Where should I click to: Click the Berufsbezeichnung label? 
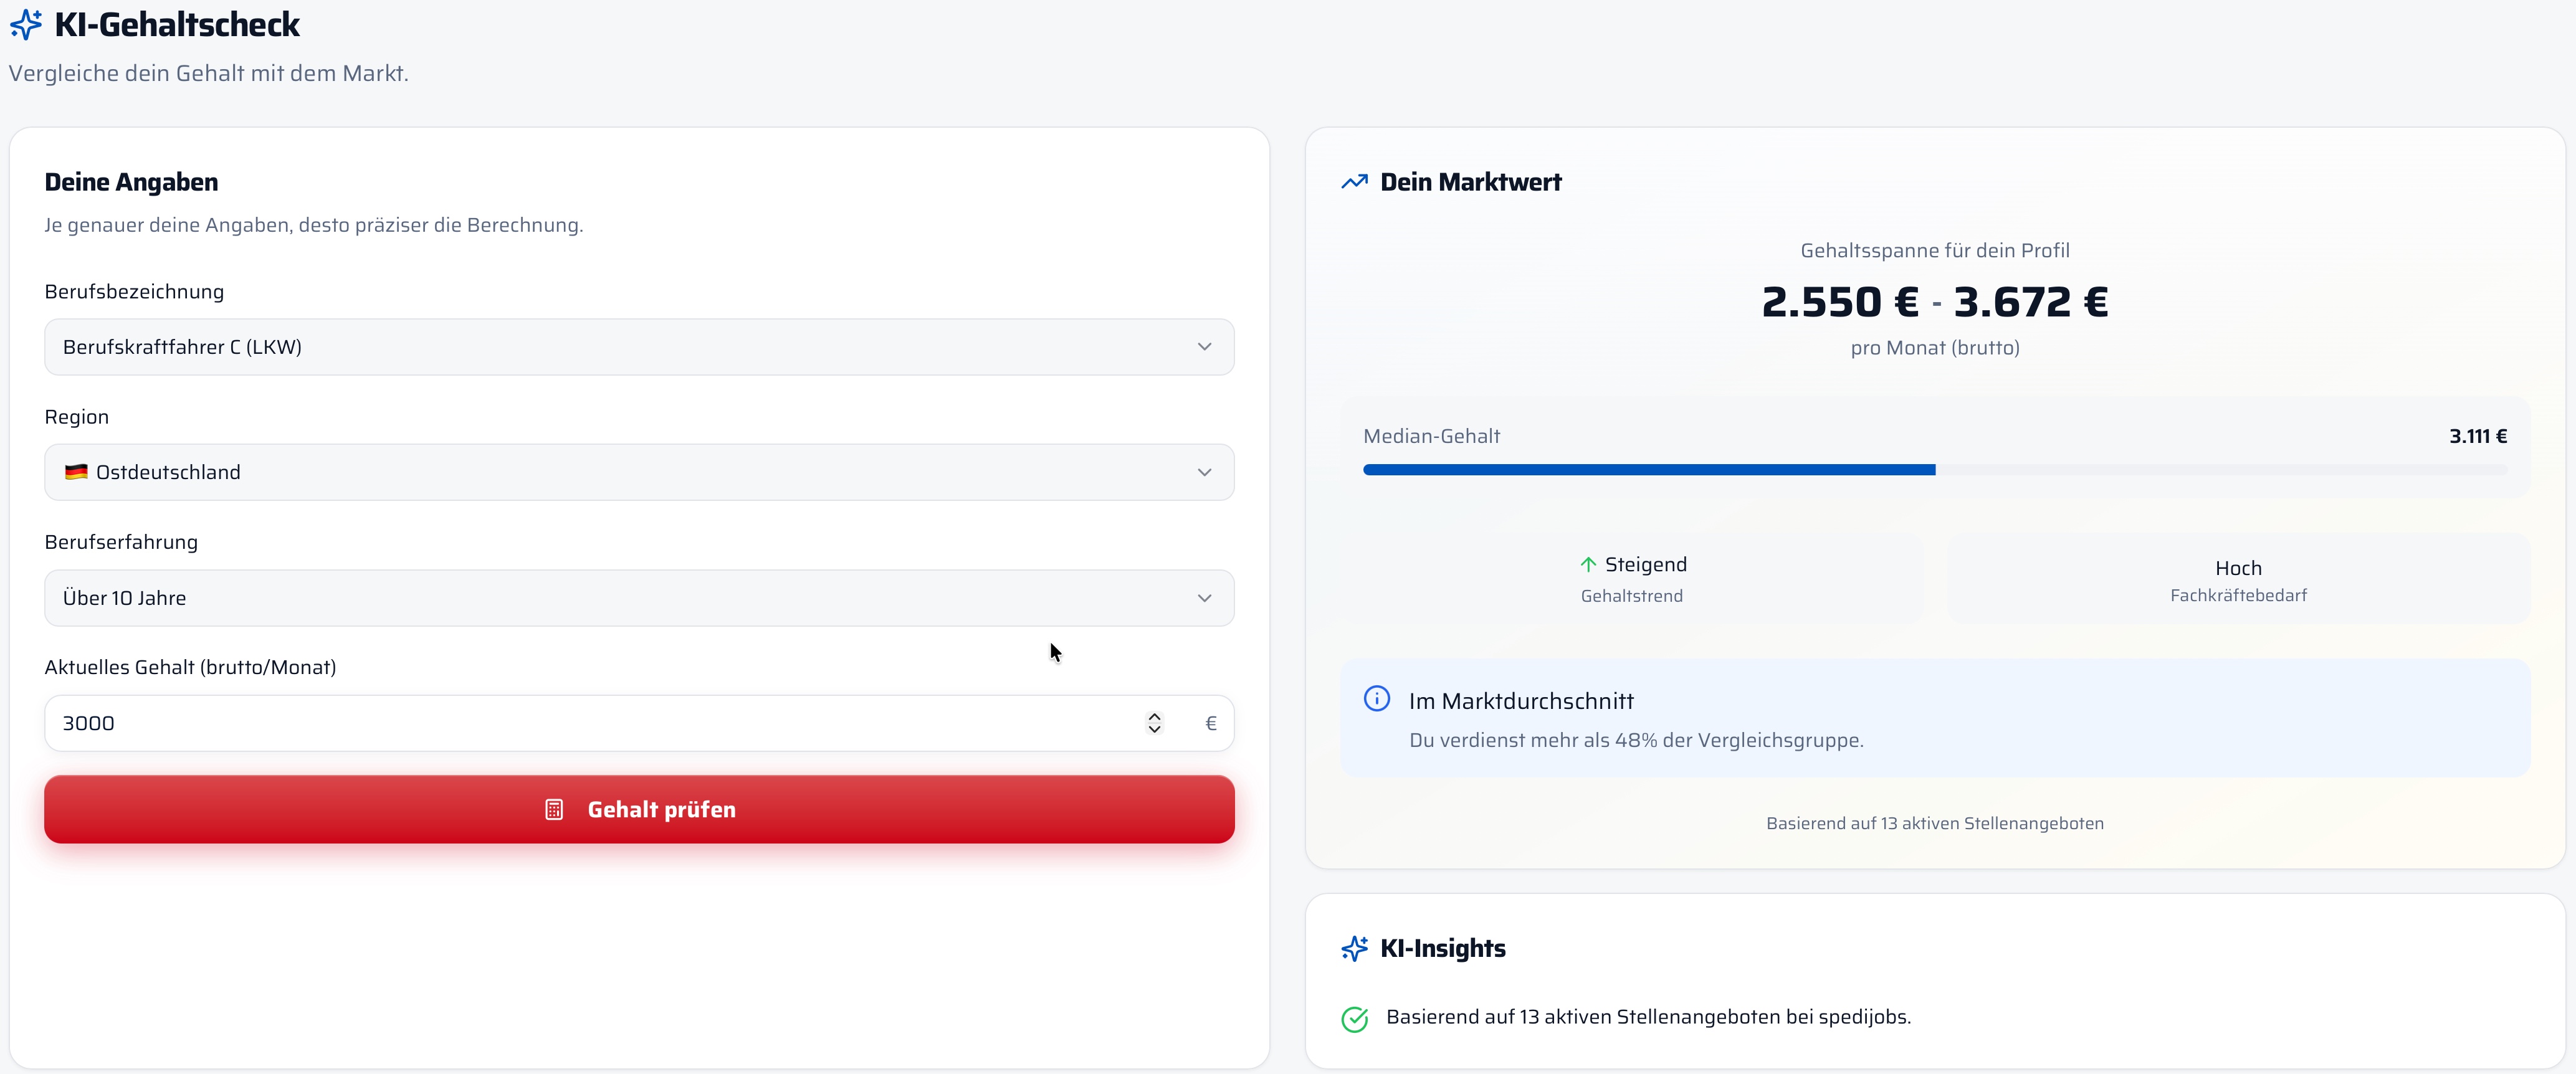coord(134,292)
